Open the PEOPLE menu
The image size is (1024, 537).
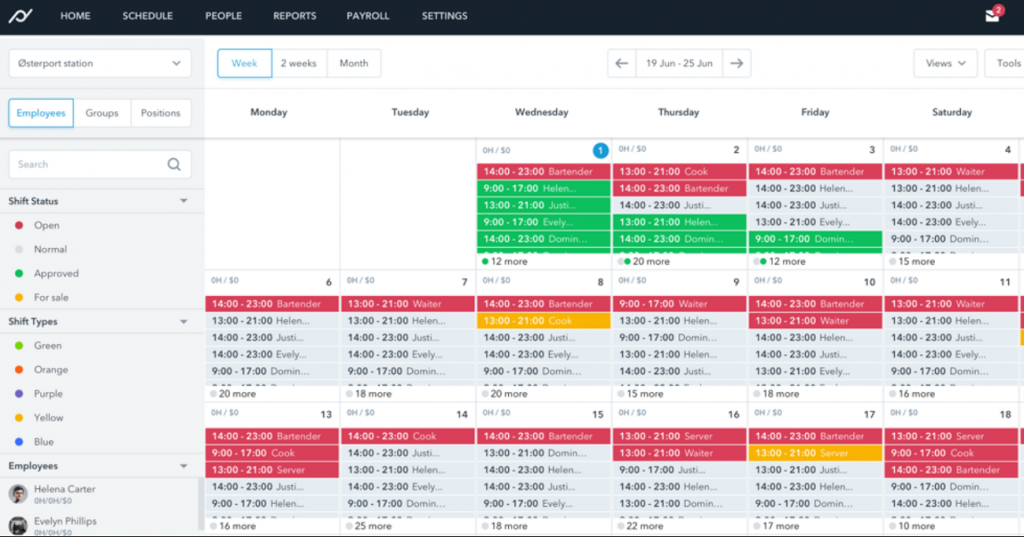[223, 16]
